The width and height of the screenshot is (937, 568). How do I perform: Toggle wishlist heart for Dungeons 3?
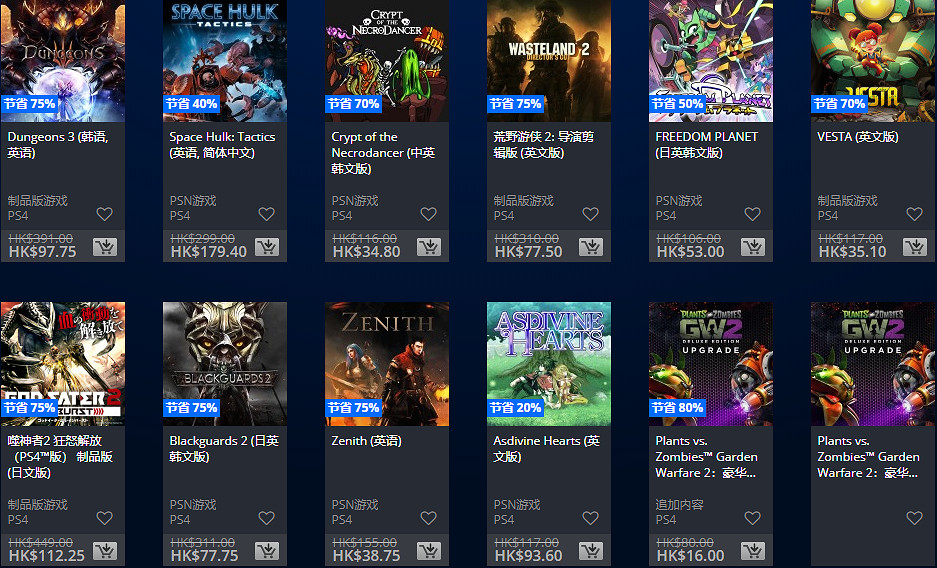(x=105, y=214)
